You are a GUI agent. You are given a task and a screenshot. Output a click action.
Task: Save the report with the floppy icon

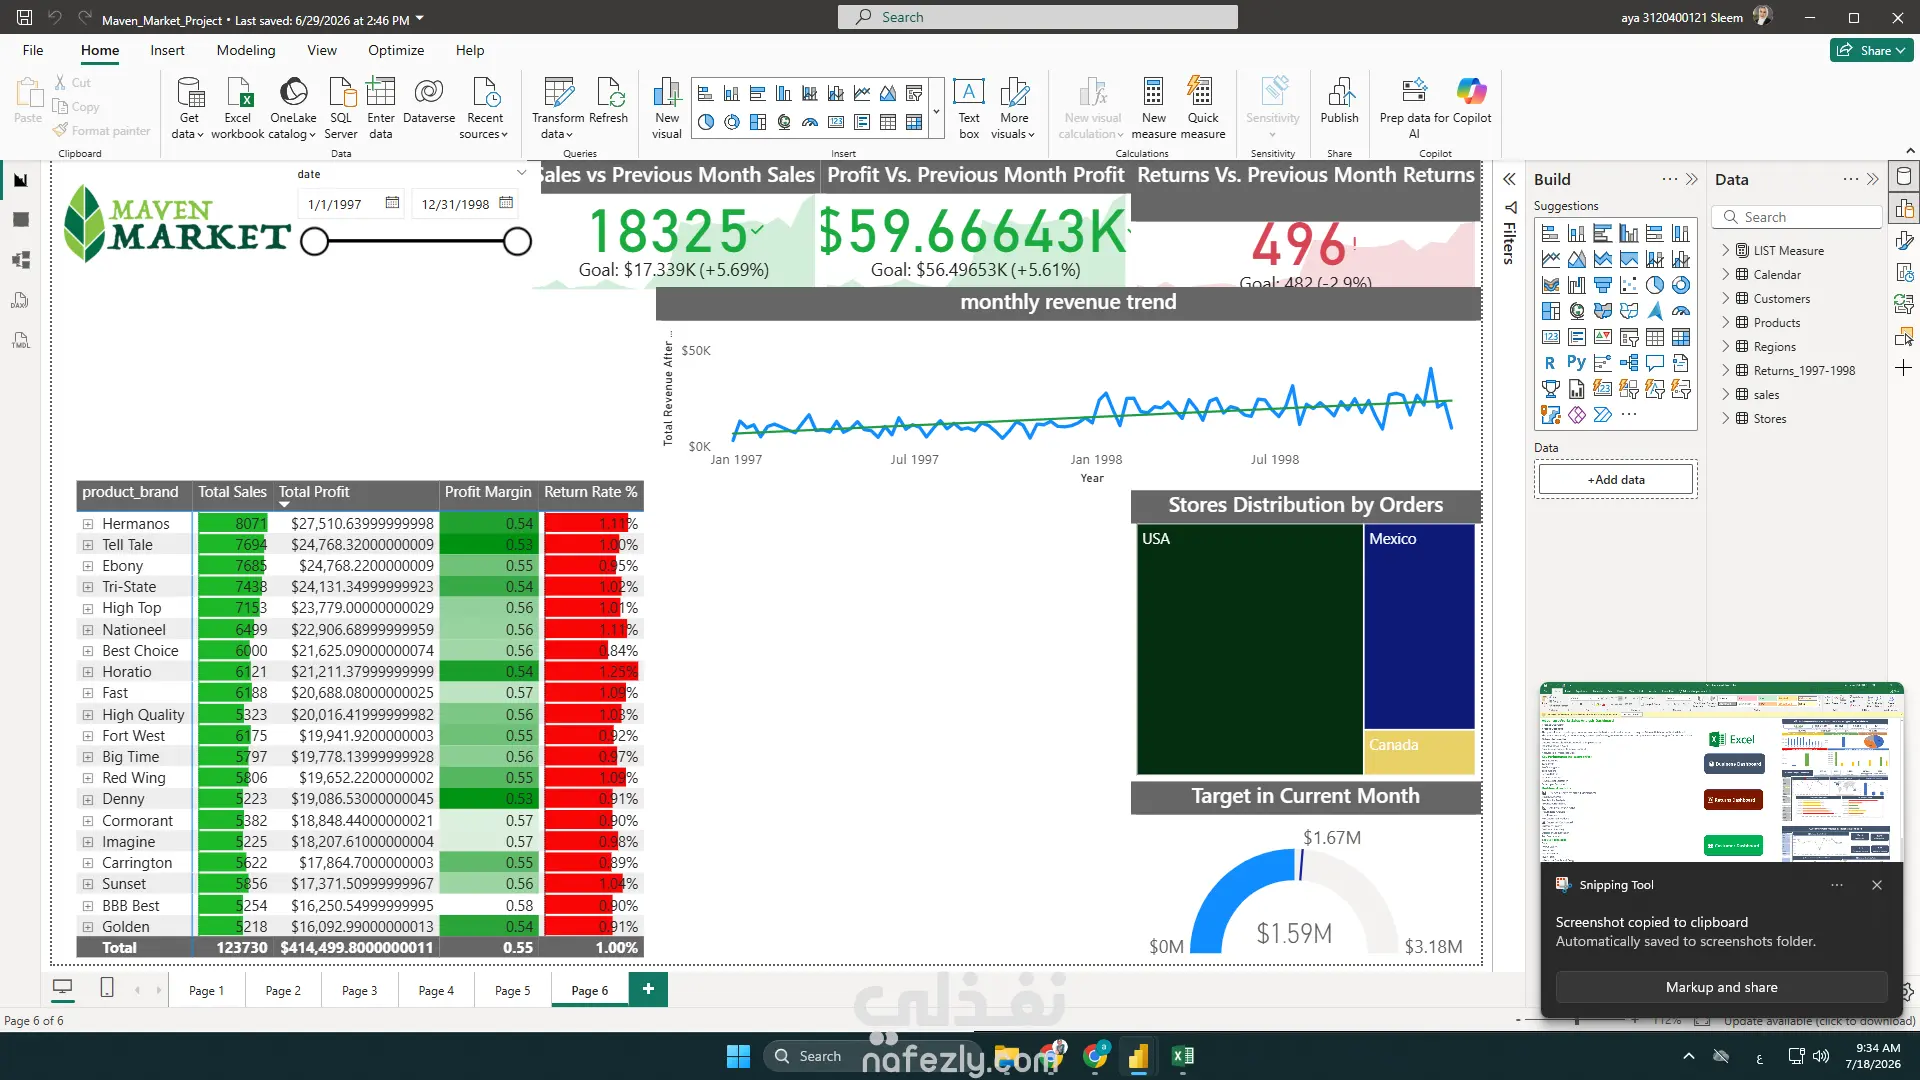(25, 18)
